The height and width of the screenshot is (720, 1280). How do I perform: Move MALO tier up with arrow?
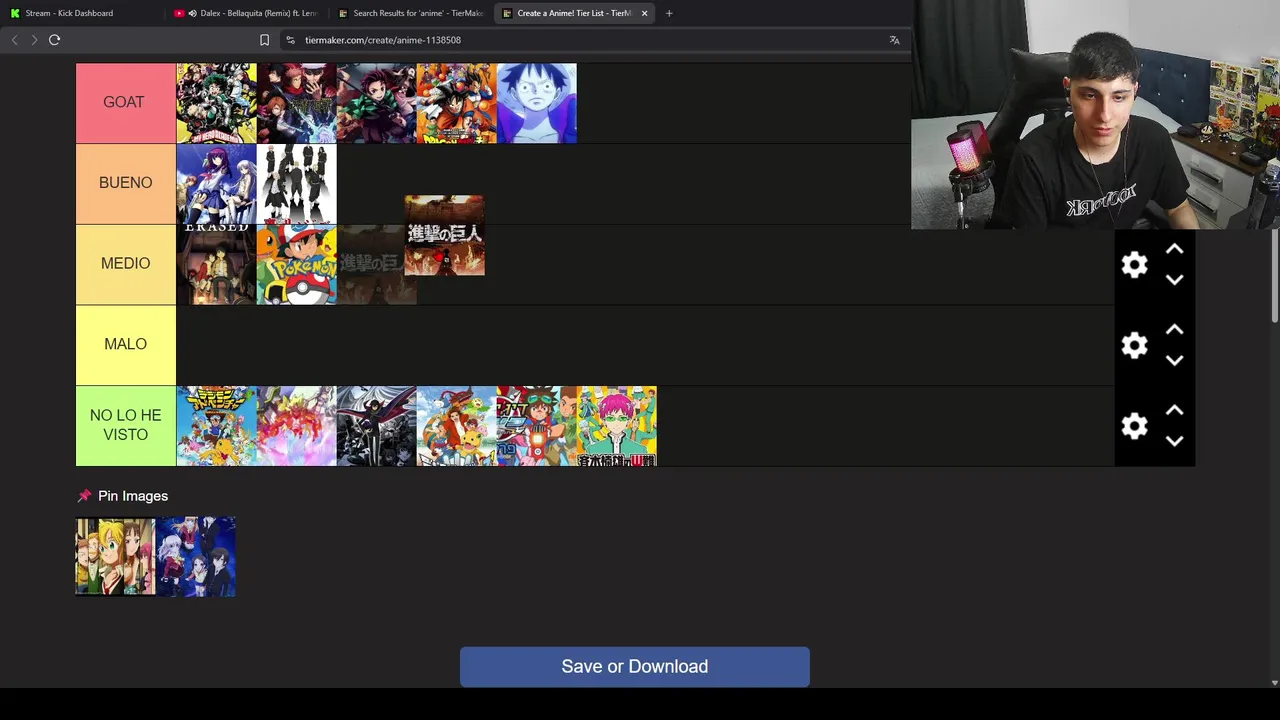[x=1175, y=329]
